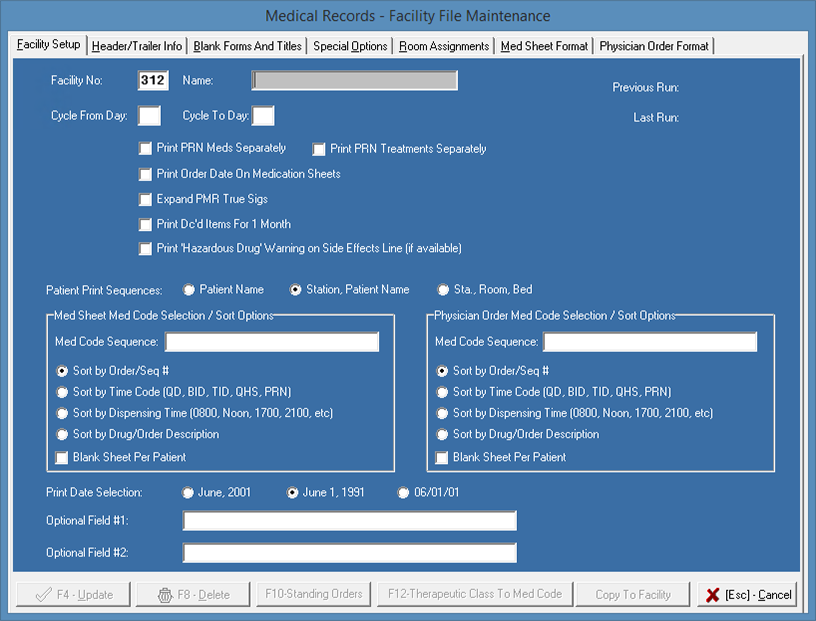Click the Optional Field #1 box
The height and width of the screenshot is (621, 816).
click(x=349, y=521)
